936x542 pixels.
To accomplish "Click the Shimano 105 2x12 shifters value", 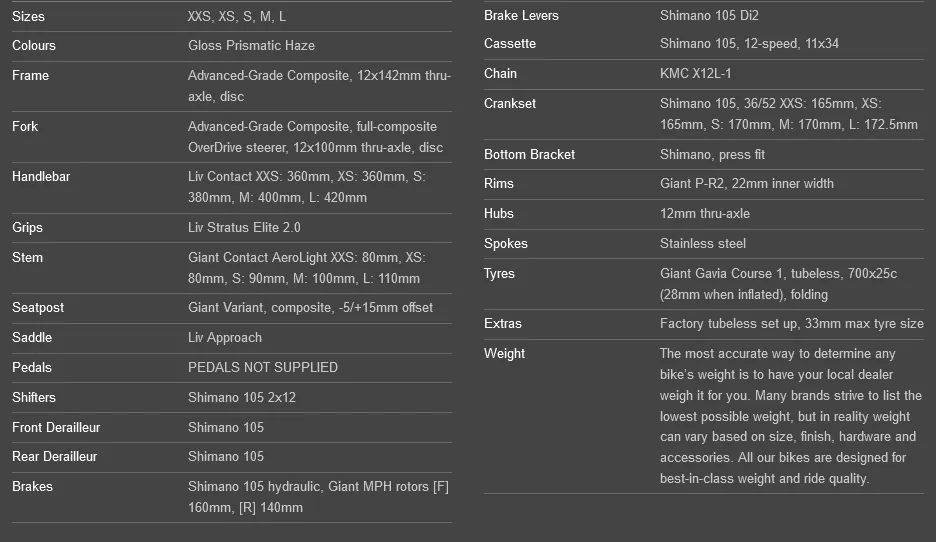I will 242,398.
